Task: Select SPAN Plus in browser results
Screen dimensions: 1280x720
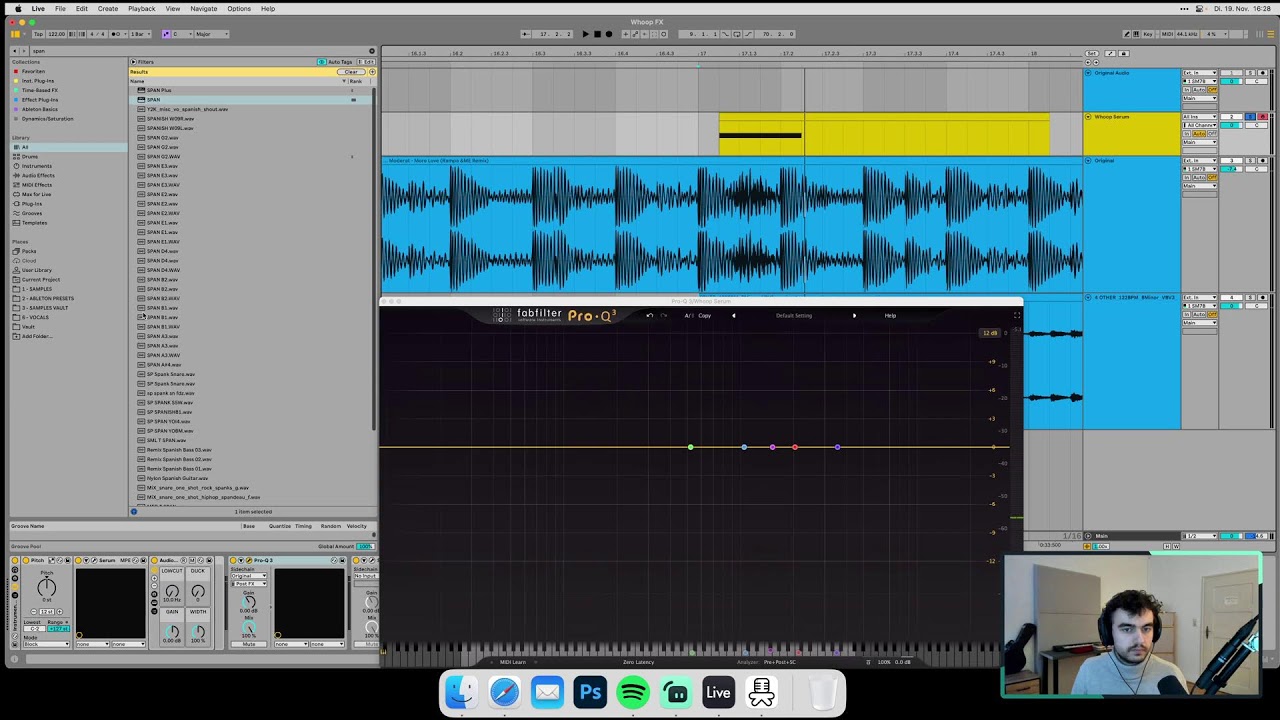Action: tap(248, 90)
